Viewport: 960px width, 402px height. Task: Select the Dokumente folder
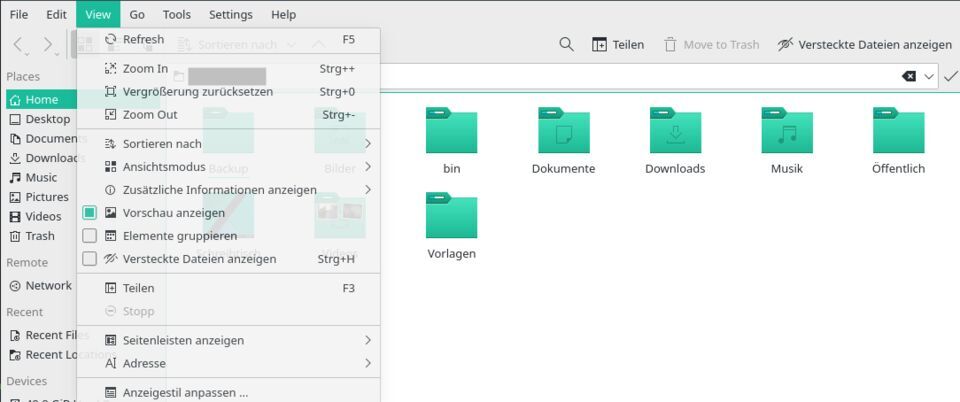coord(563,132)
